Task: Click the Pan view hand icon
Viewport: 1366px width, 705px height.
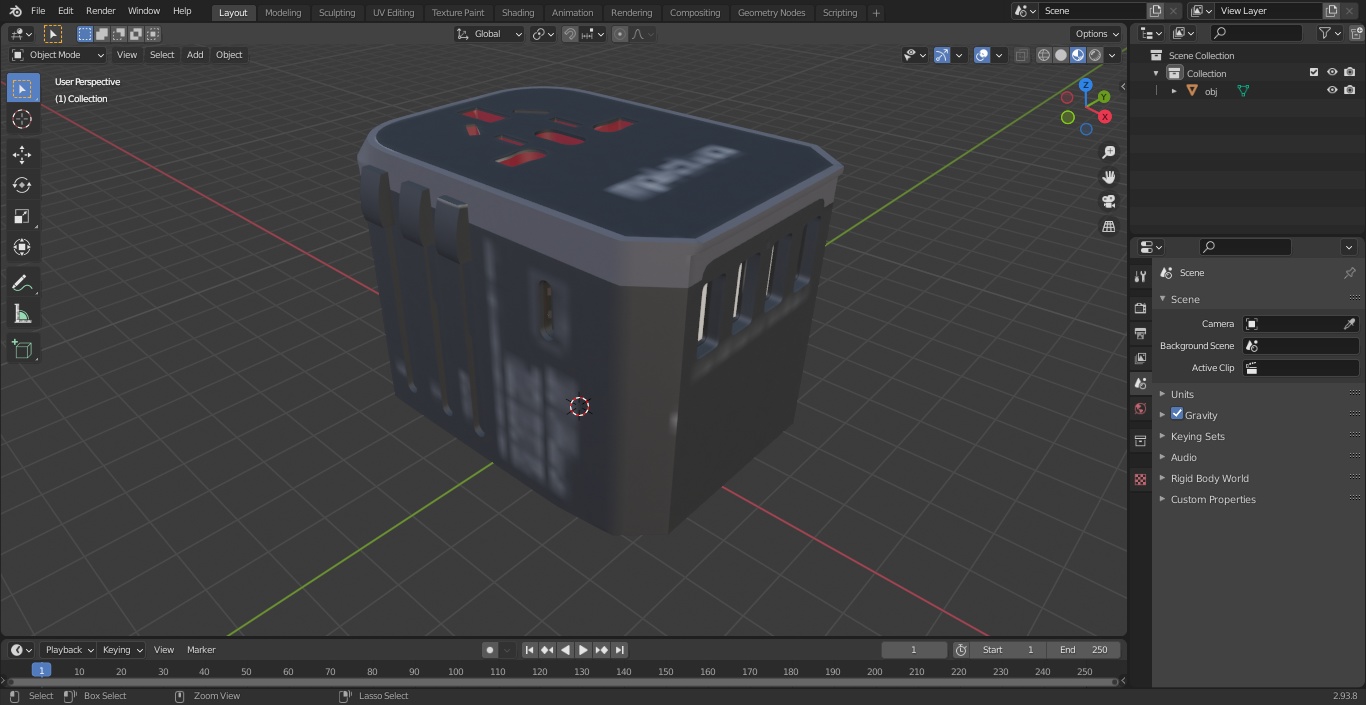Action: [x=1108, y=177]
